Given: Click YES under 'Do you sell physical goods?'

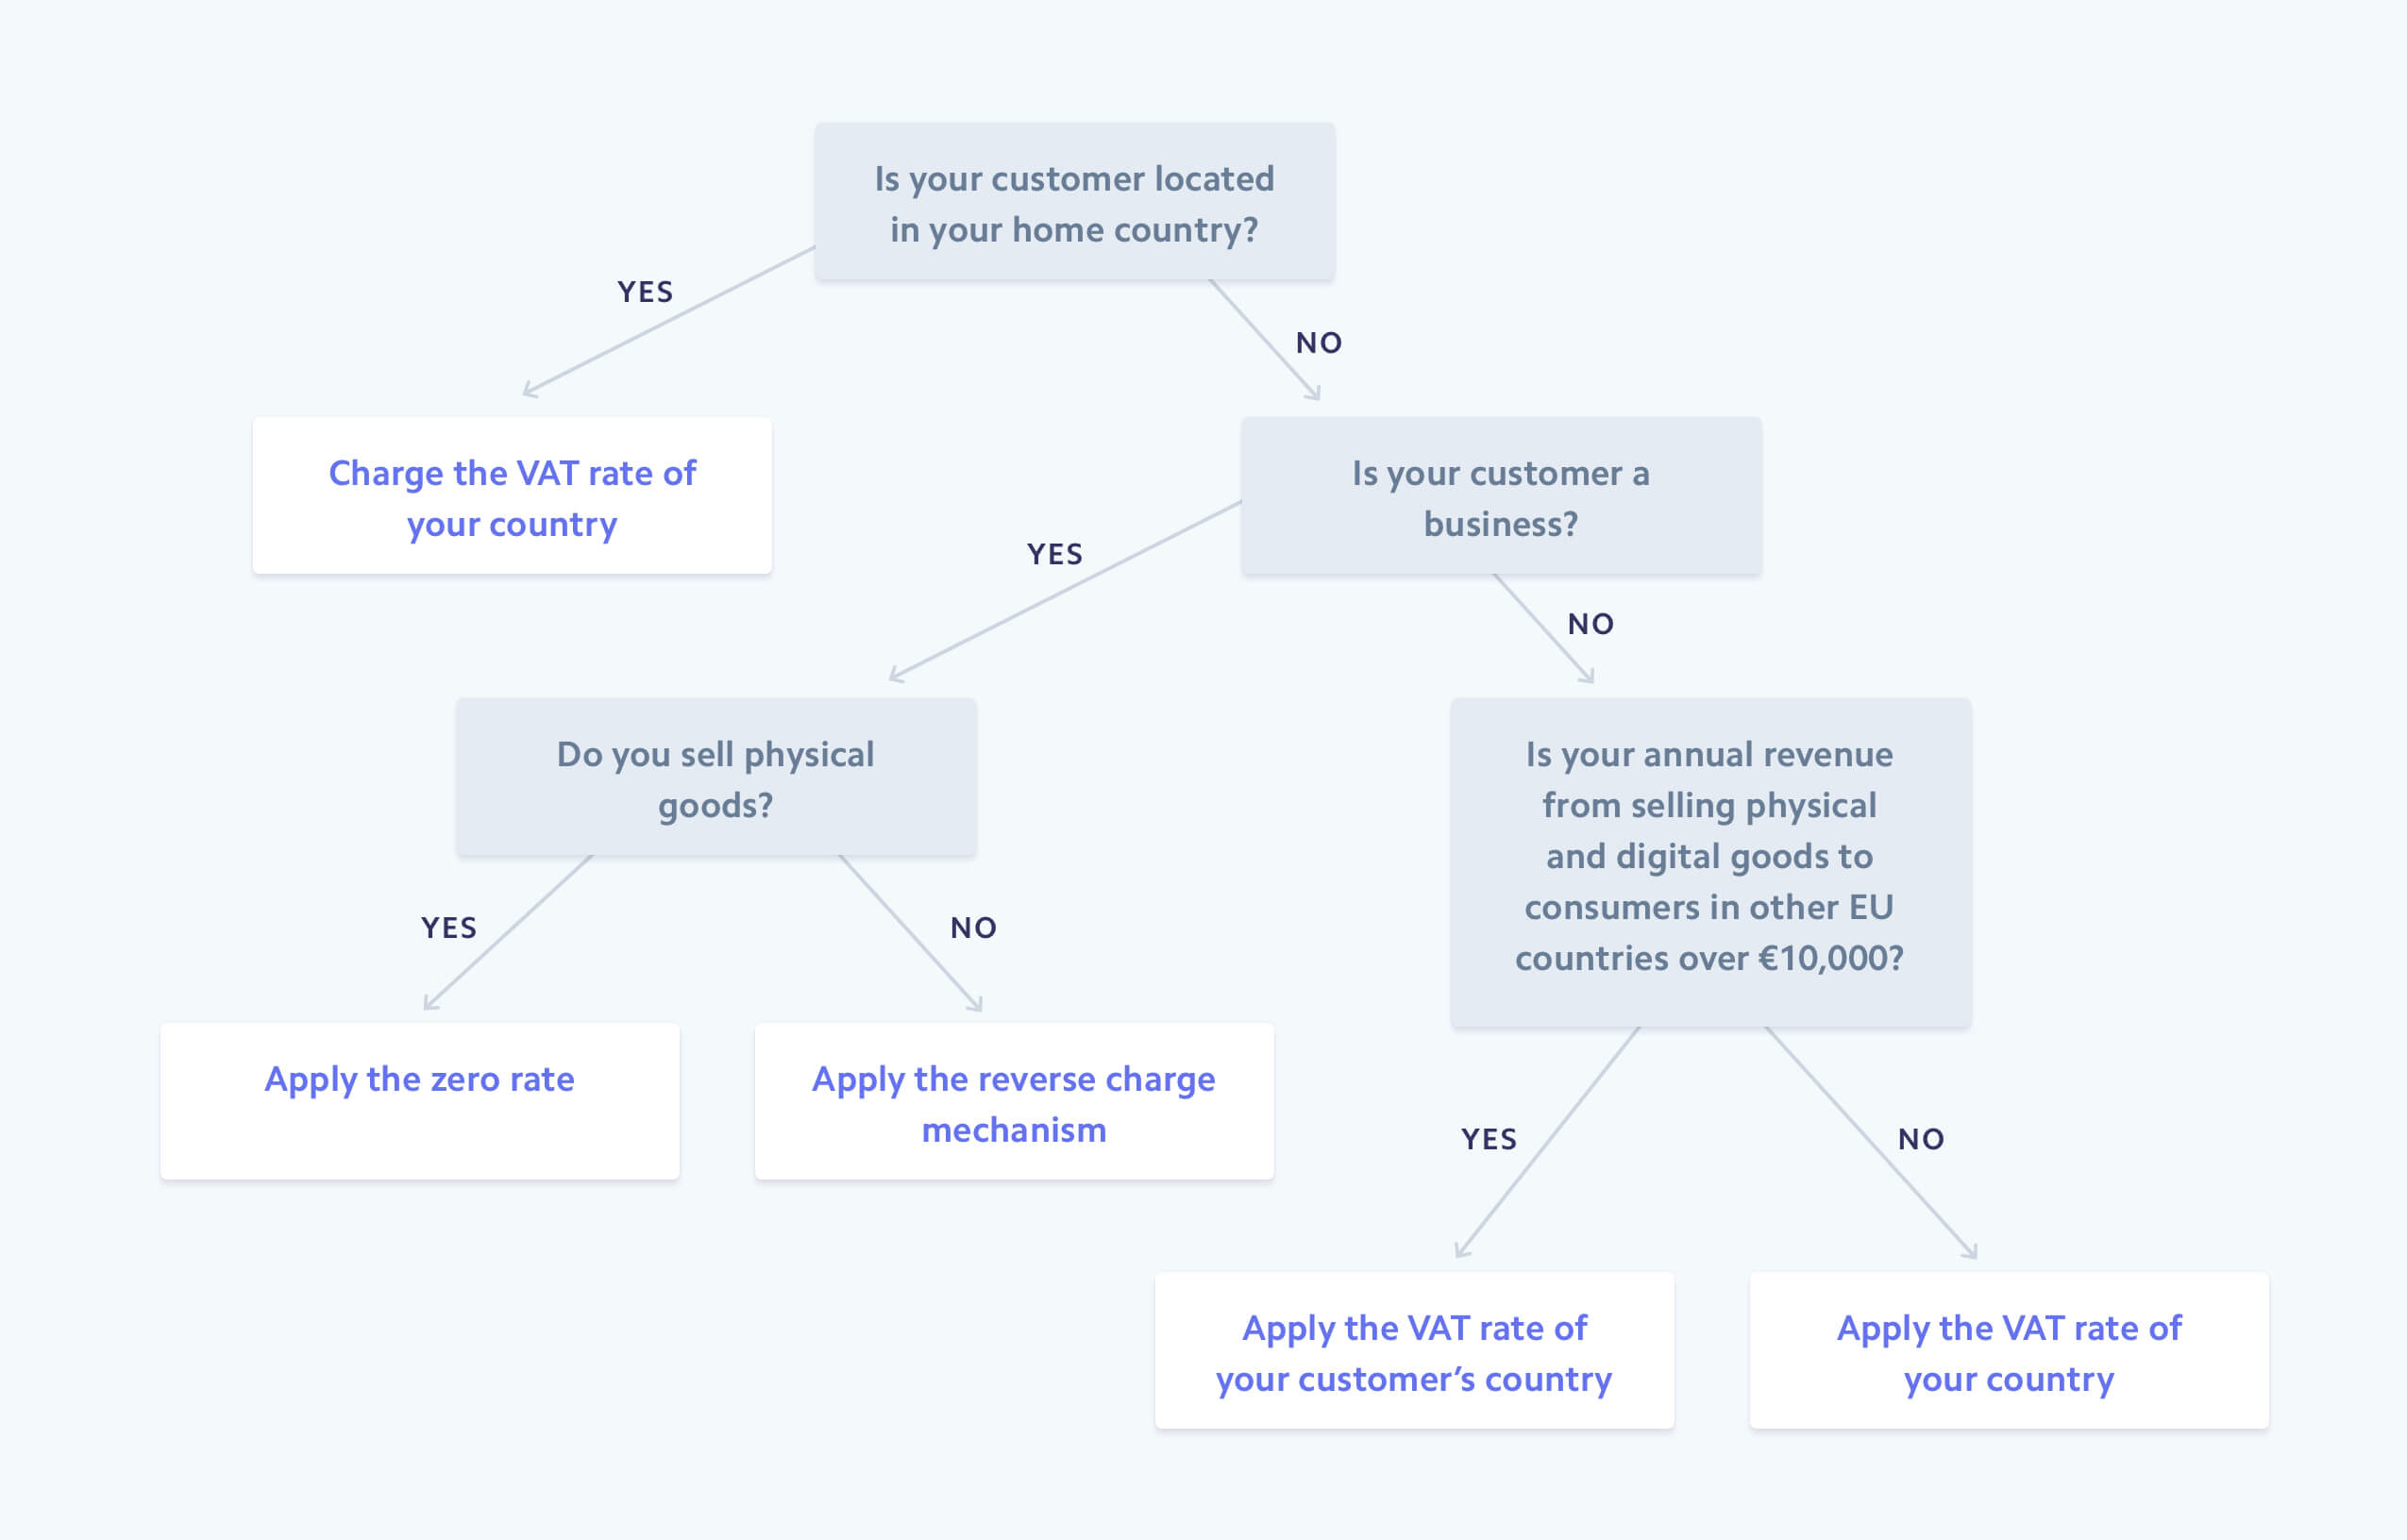Looking at the screenshot, I should tap(448, 928).
